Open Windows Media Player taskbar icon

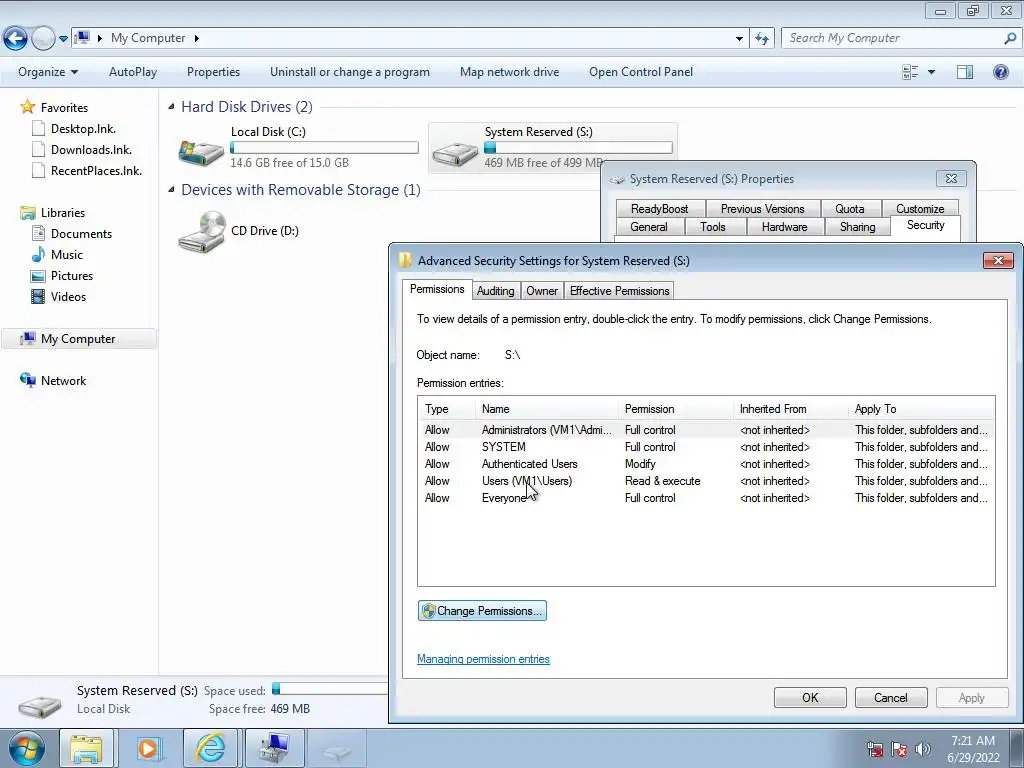tap(148, 748)
